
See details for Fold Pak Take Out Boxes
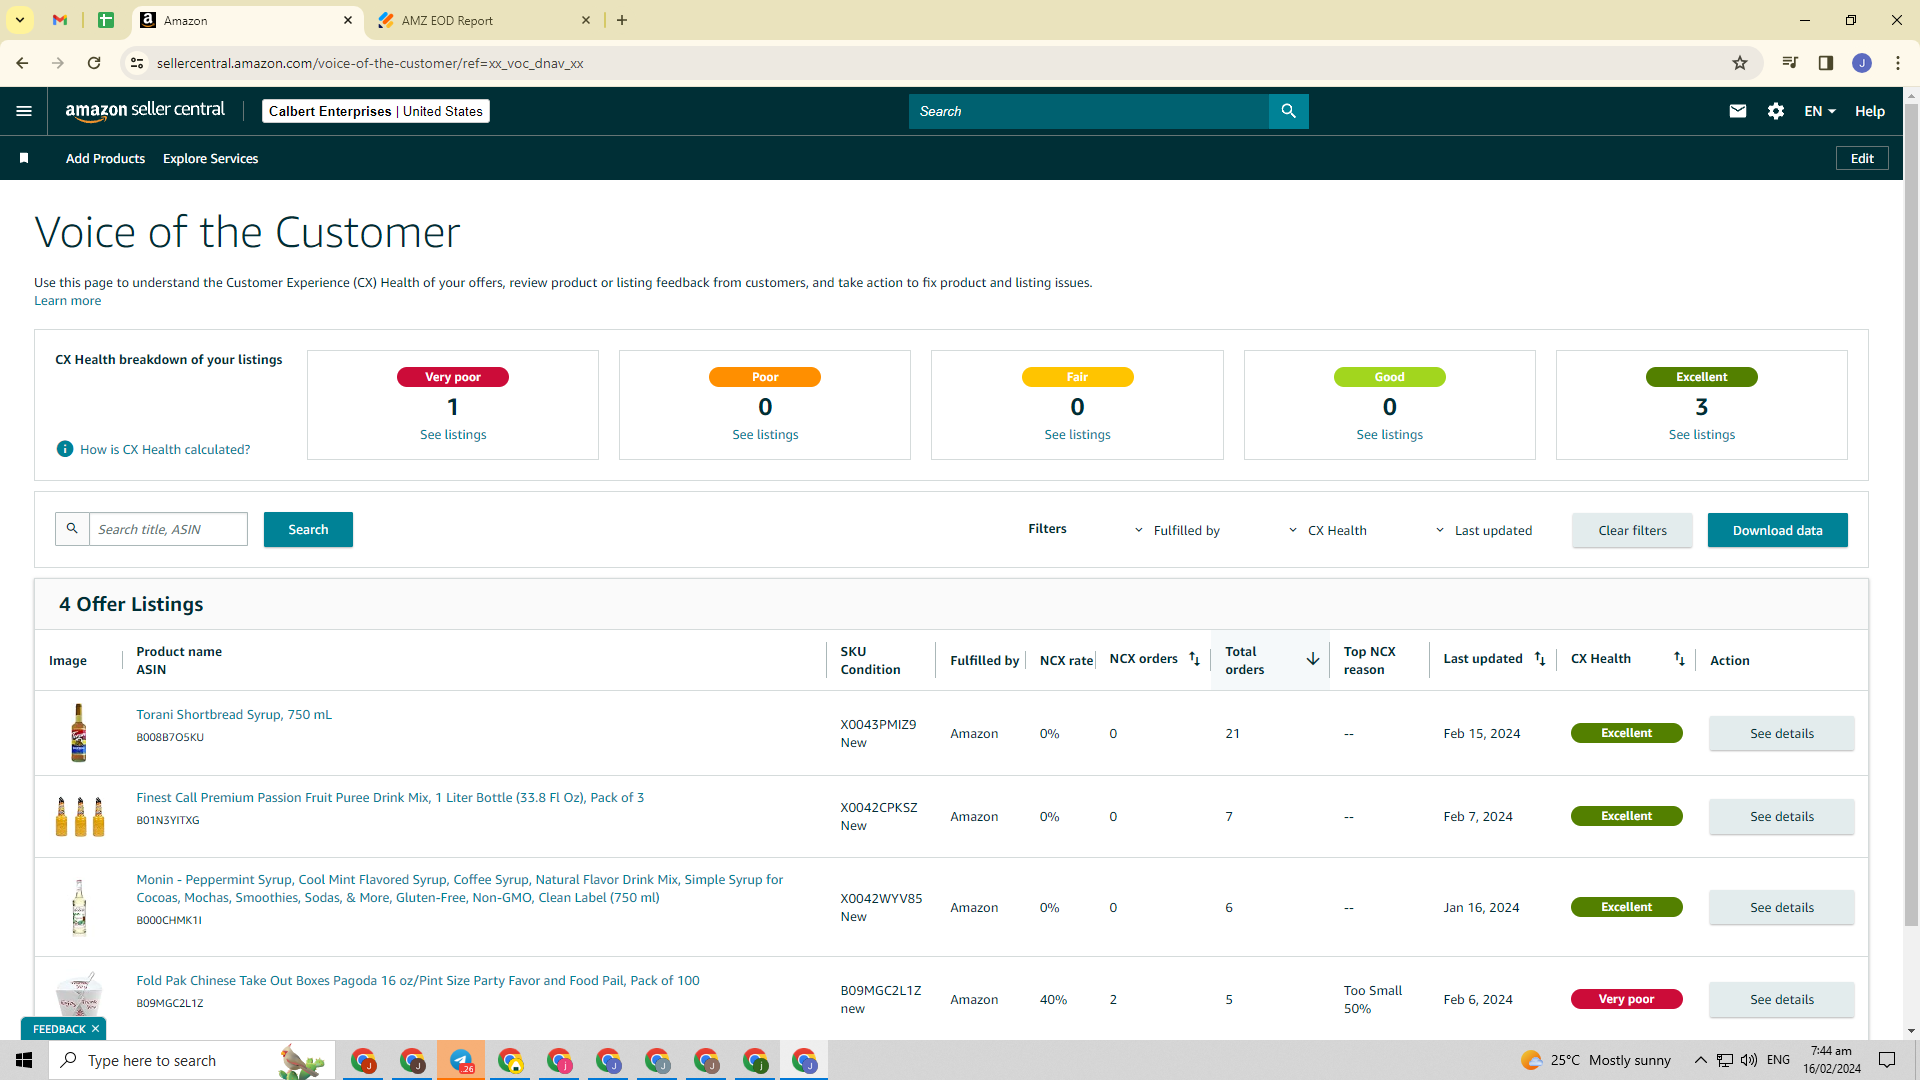click(x=1781, y=999)
